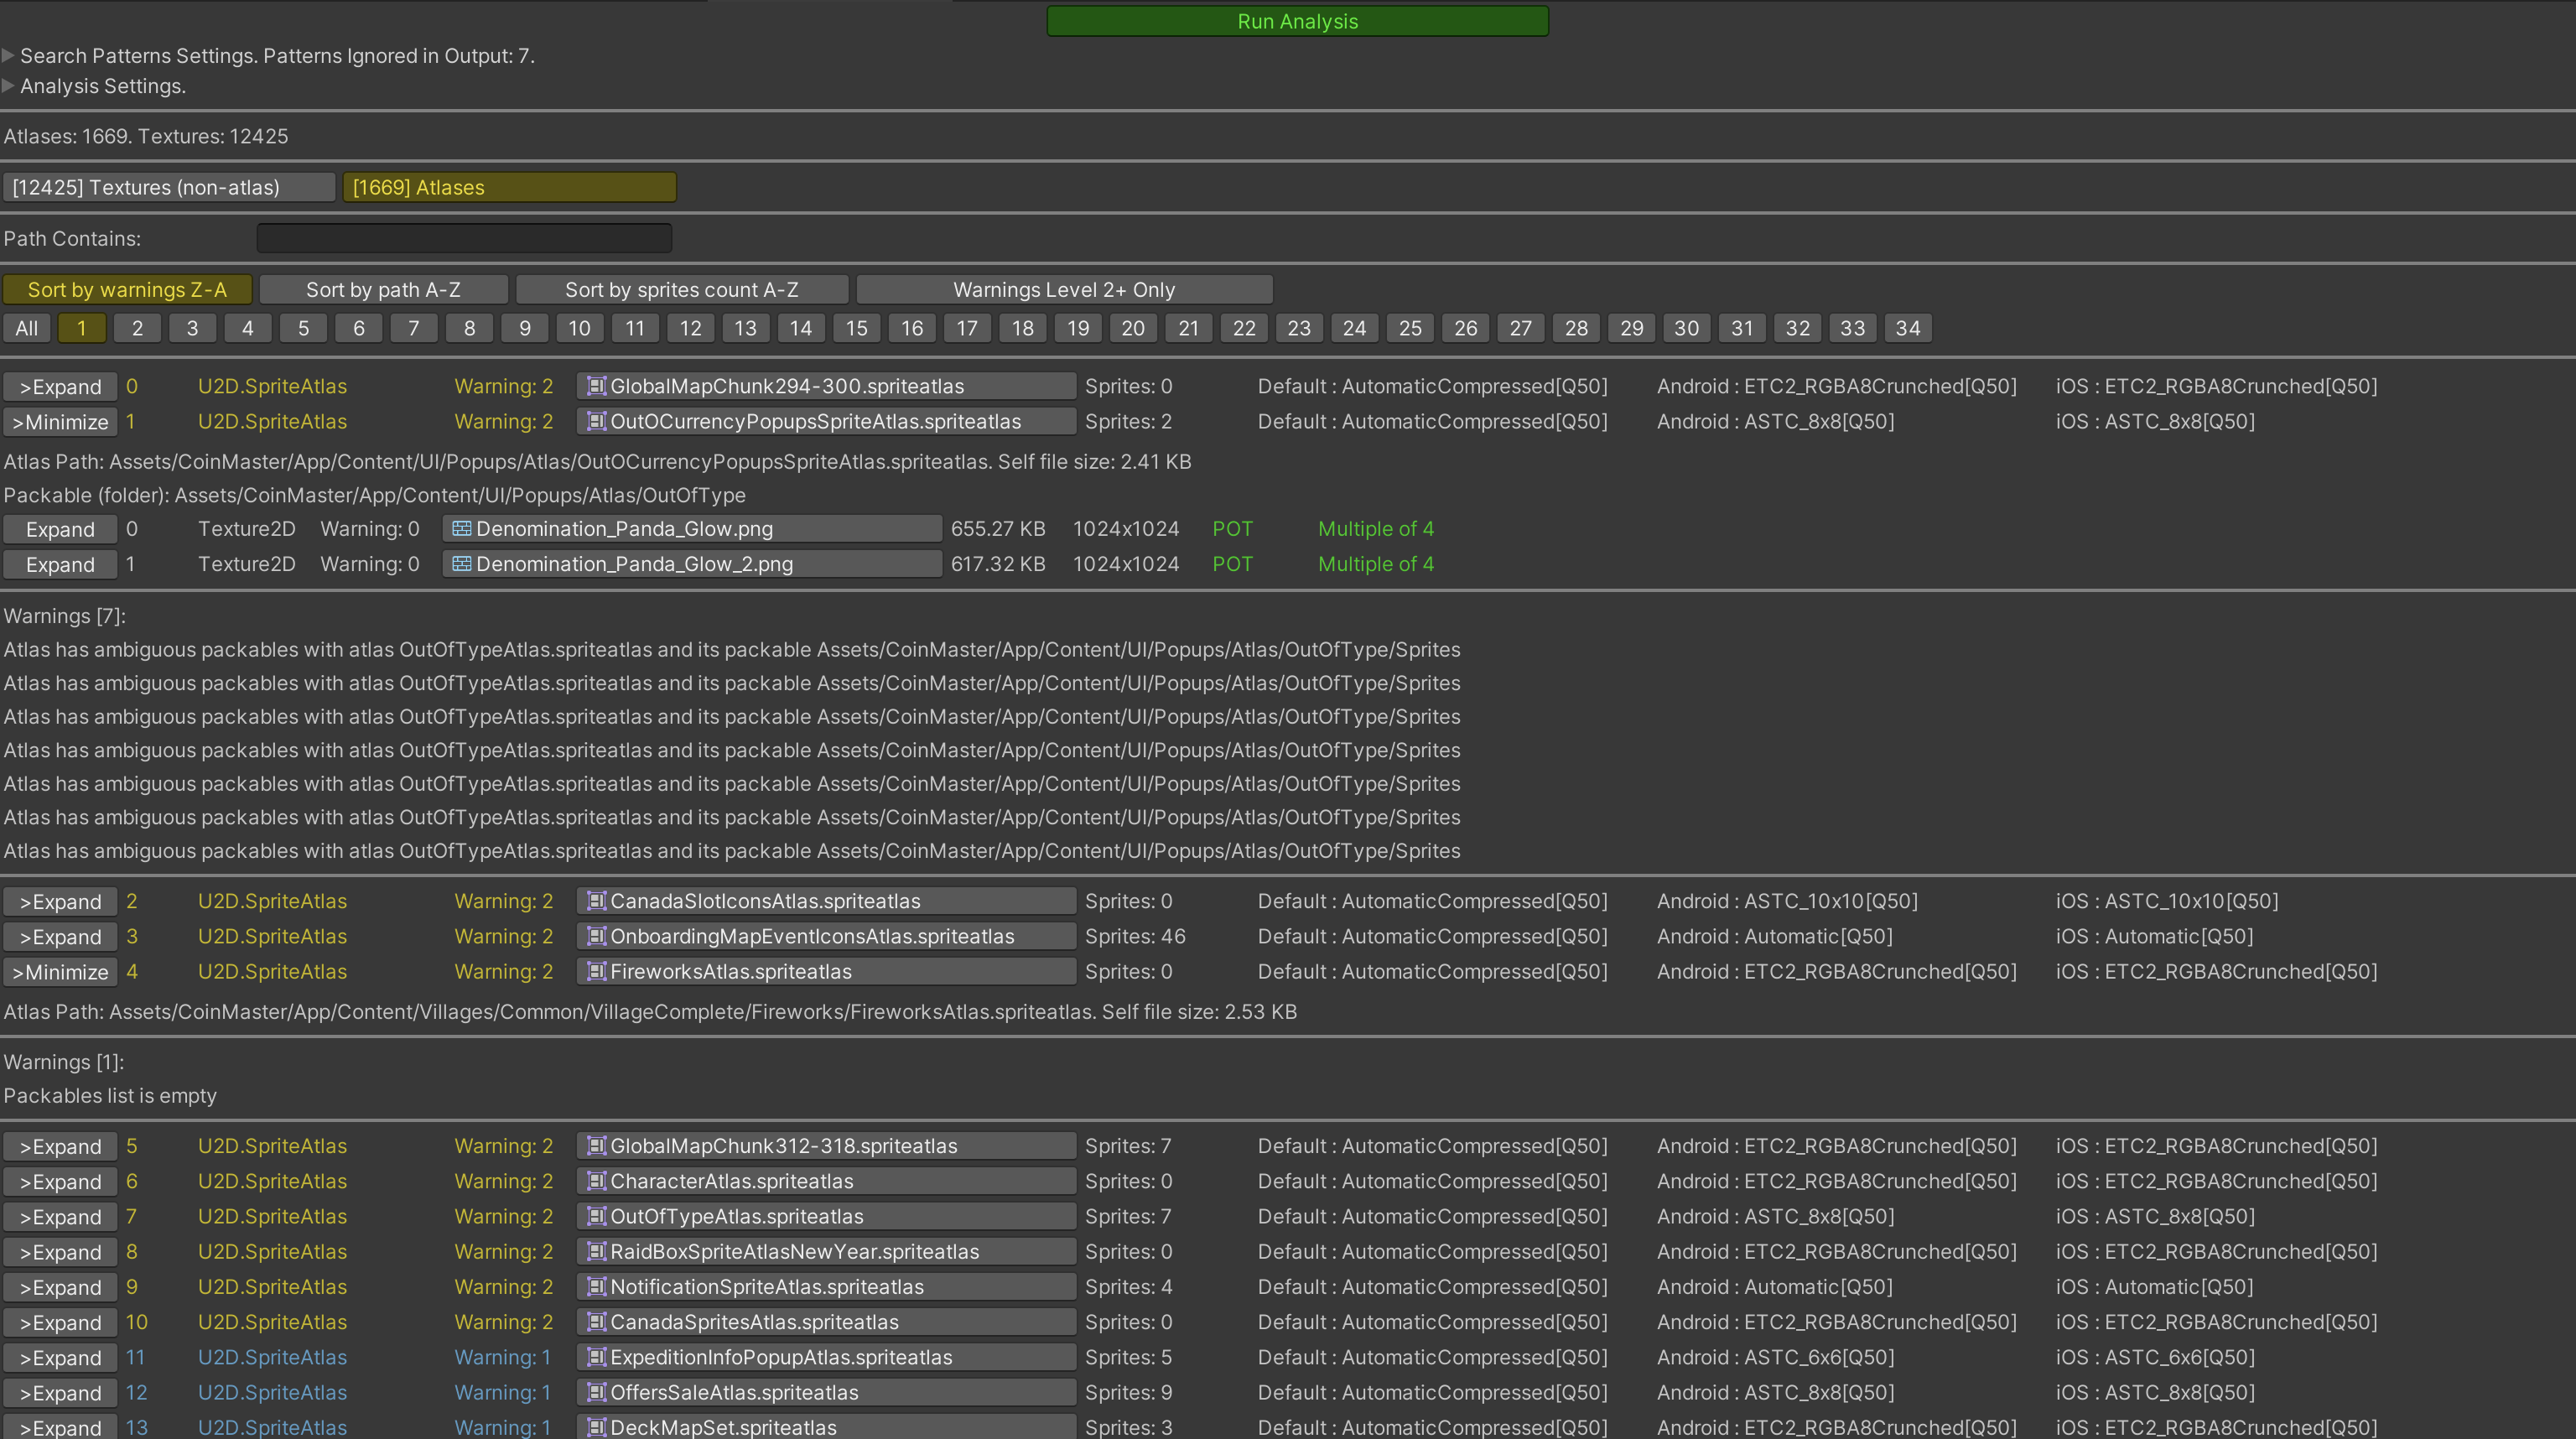Toggle Warnings Level 2+ Only filter
Image resolution: width=2576 pixels, height=1439 pixels.
point(1063,290)
